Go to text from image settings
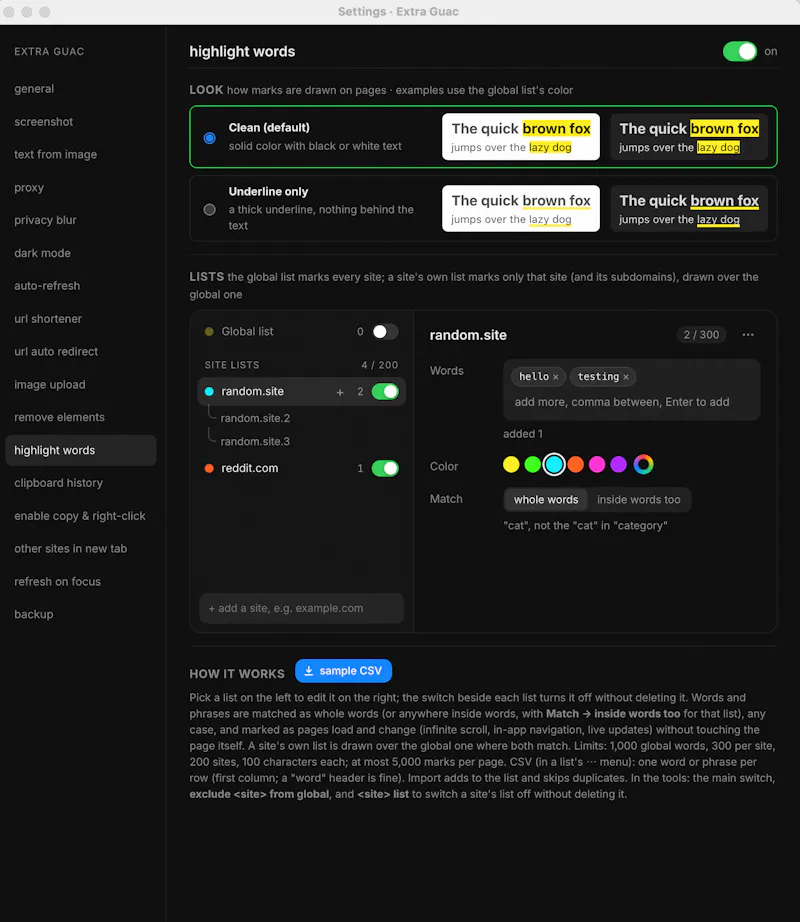This screenshot has height=922, width=800. (81, 155)
